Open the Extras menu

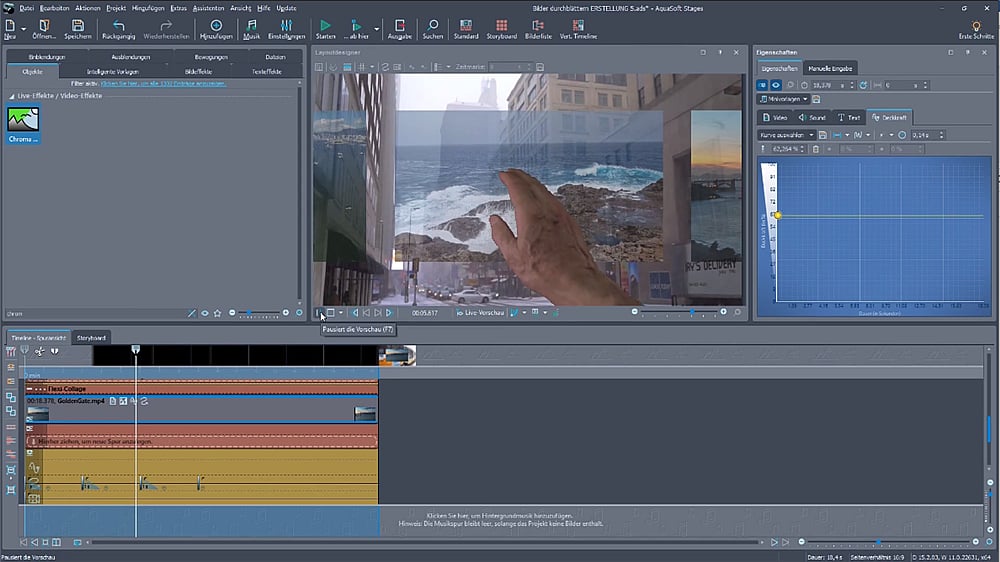(x=178, y=7)
